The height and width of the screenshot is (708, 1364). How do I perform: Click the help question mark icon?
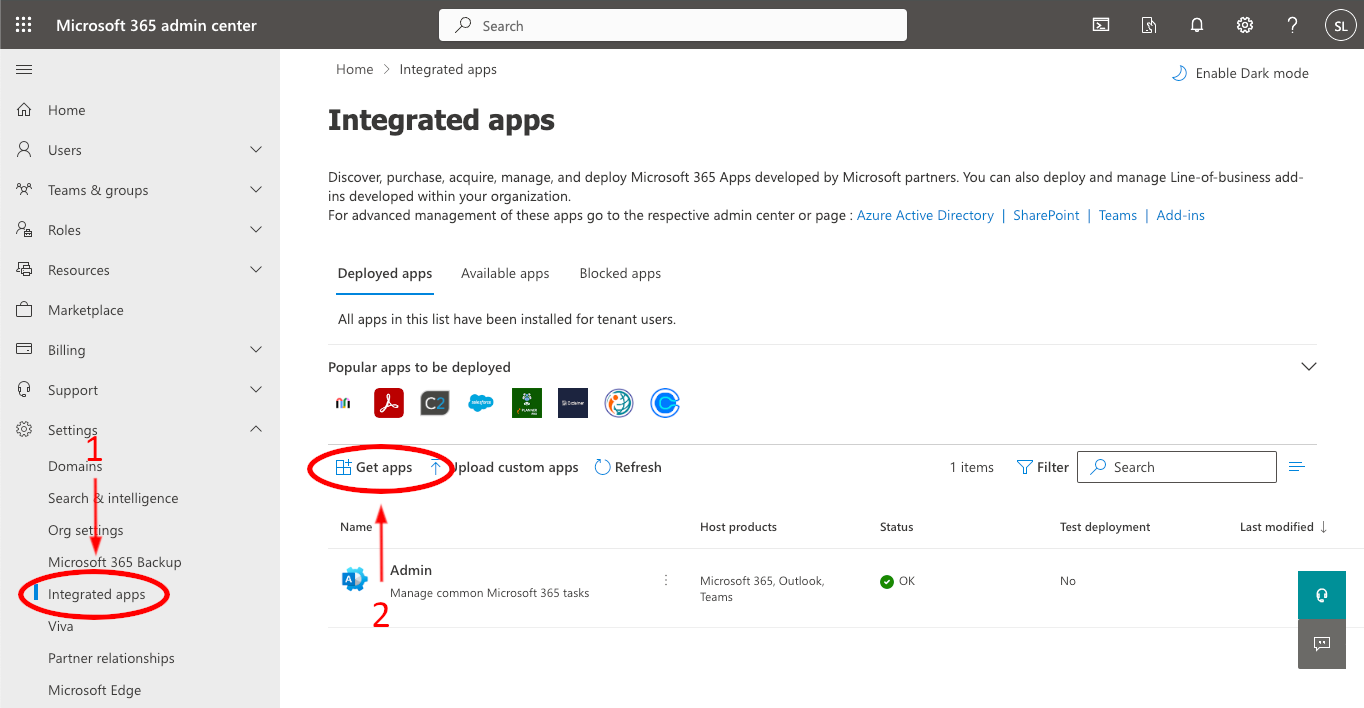[x=1292, y=25]
